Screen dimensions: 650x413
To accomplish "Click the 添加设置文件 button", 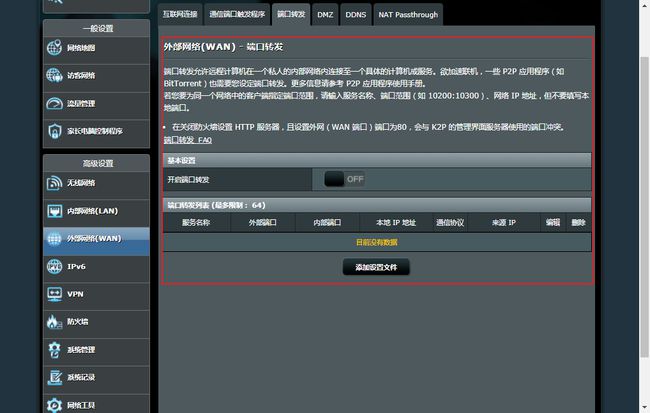I will pyautogui.click(x=376, y=267).
